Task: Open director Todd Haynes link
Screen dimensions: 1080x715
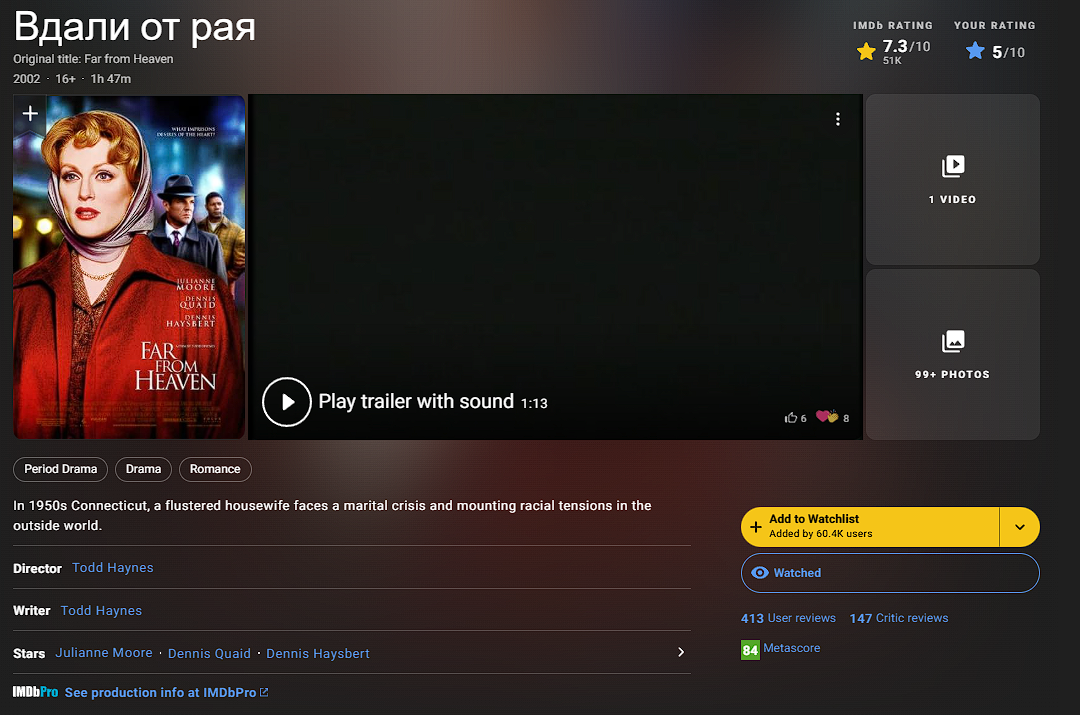Action: pyautogui.click(x=113, y=568)
